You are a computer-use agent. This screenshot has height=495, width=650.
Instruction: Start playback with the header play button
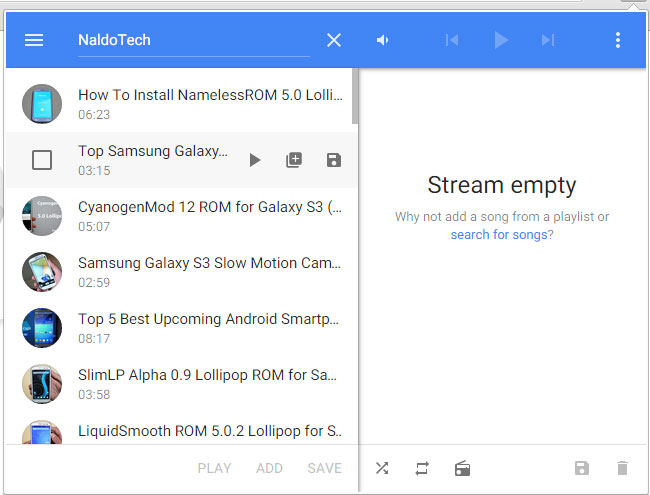pos(501,40)
